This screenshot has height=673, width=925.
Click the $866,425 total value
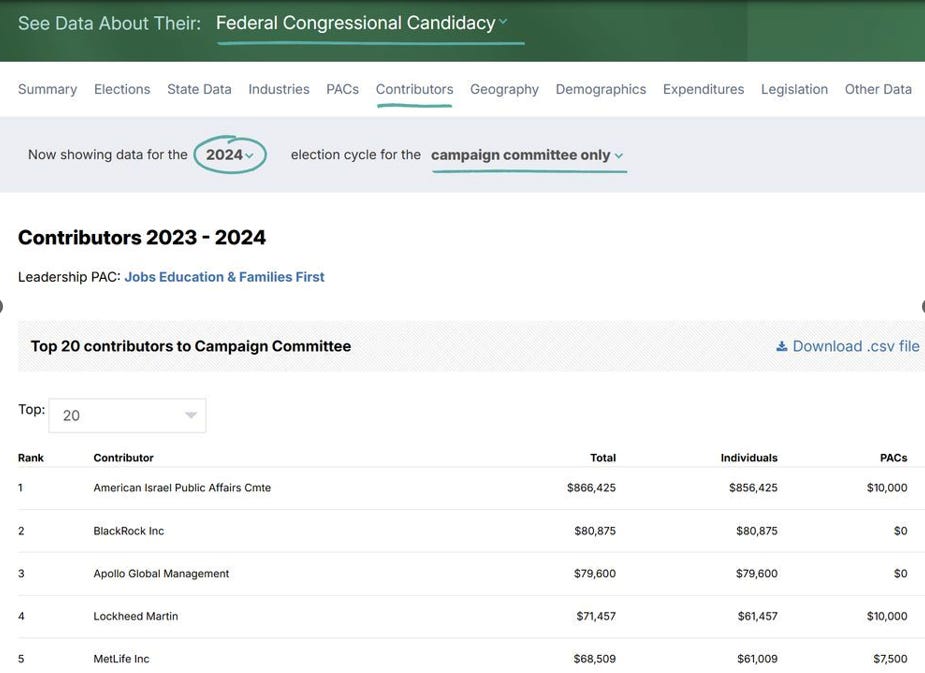[x=591, y=488]
